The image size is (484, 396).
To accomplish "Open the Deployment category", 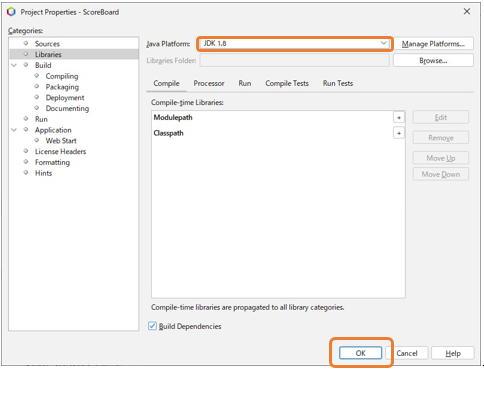I will (x=65, y=98).
